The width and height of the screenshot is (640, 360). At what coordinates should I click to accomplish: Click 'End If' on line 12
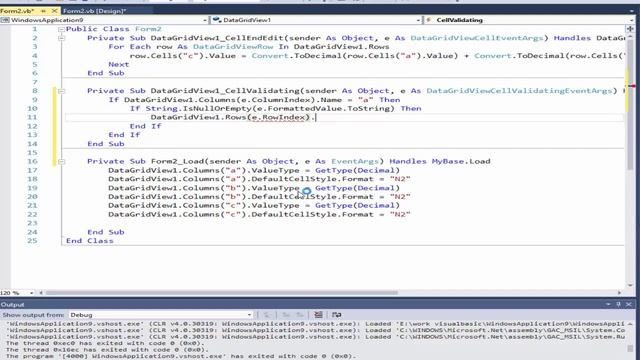[x=146, y=126]
